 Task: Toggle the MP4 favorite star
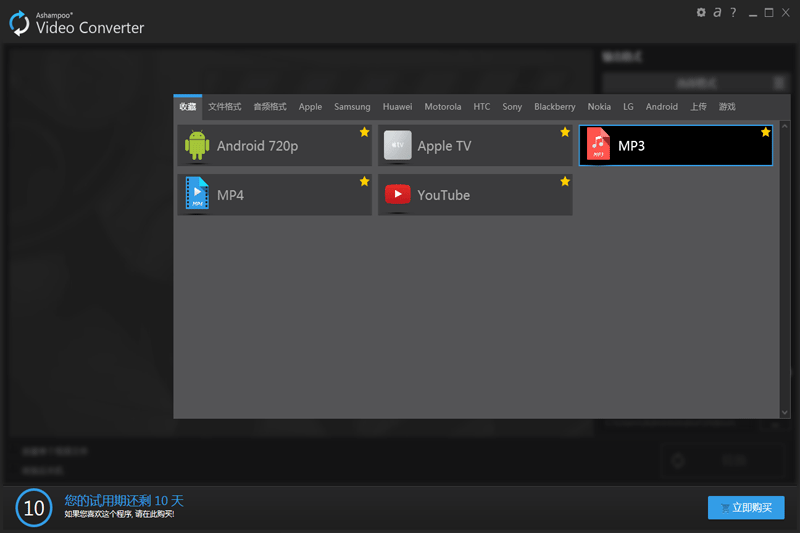point(364,181)
